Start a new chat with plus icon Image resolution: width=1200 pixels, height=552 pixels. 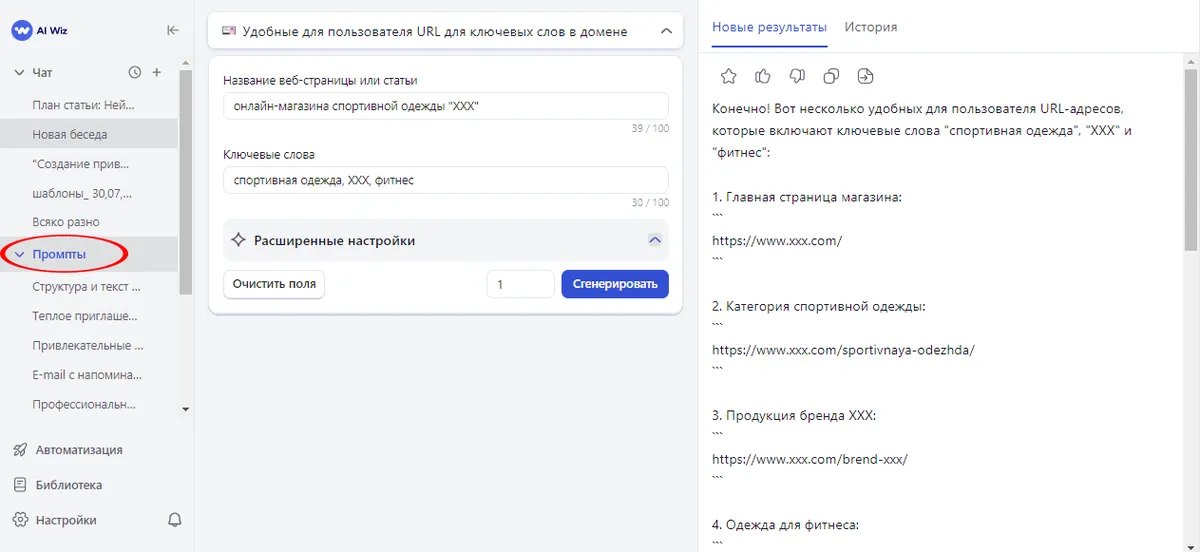pyautogui.click(x=156, y=72)
